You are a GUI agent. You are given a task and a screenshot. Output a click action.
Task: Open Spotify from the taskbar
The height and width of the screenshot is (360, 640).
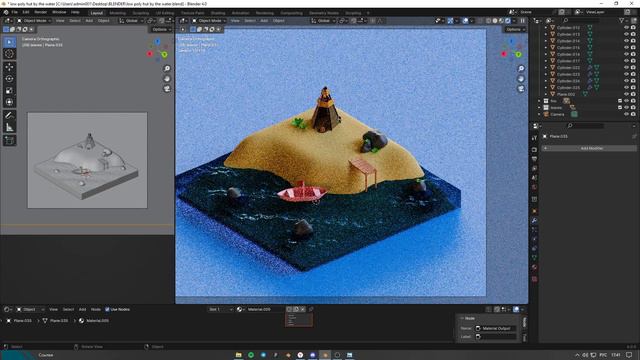[251, 355]
